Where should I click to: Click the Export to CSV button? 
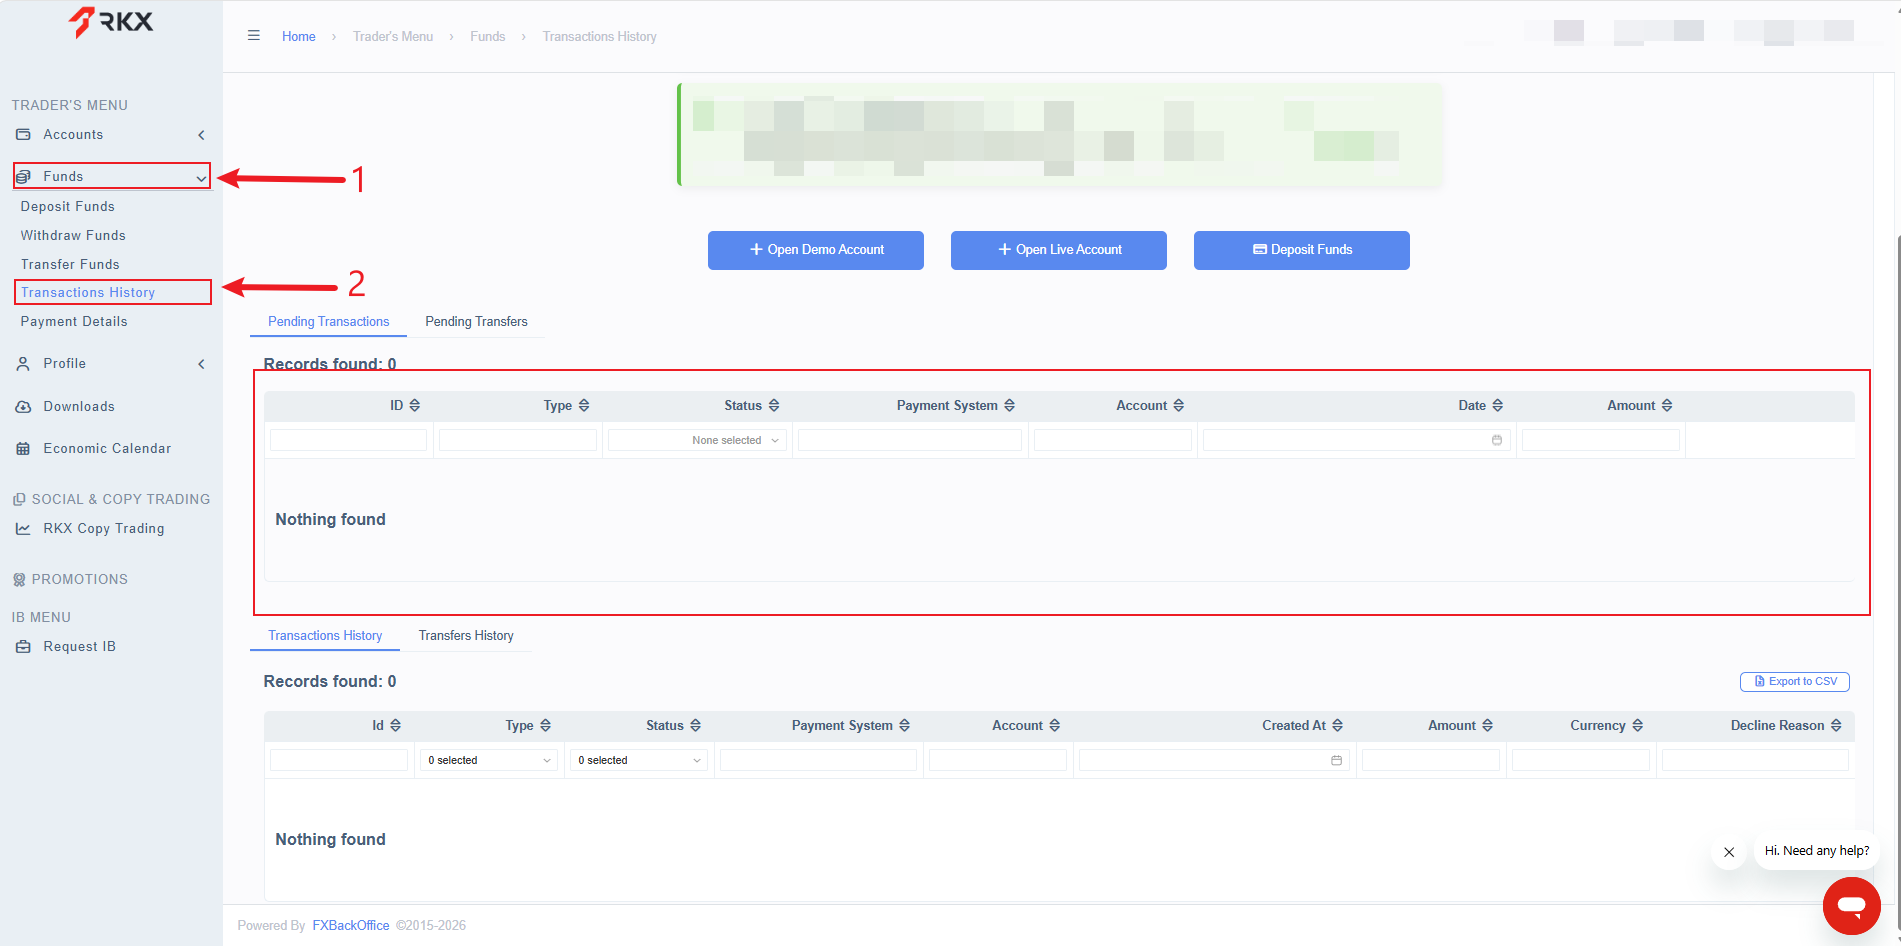coord(1795,681)
